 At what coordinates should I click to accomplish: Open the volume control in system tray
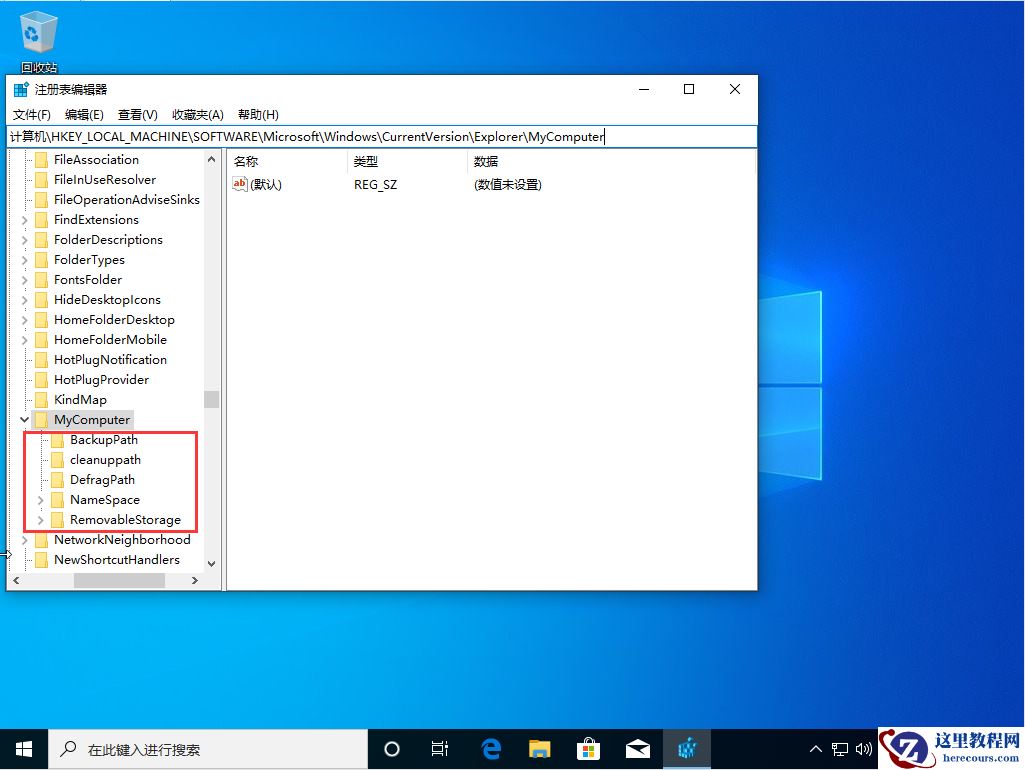tap(866, 748)
